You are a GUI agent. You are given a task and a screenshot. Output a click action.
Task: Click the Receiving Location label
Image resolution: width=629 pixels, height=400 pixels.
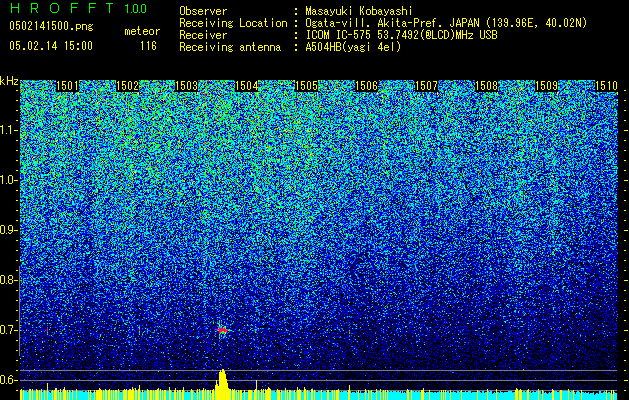pyautogui.click(x=233, y=23)
